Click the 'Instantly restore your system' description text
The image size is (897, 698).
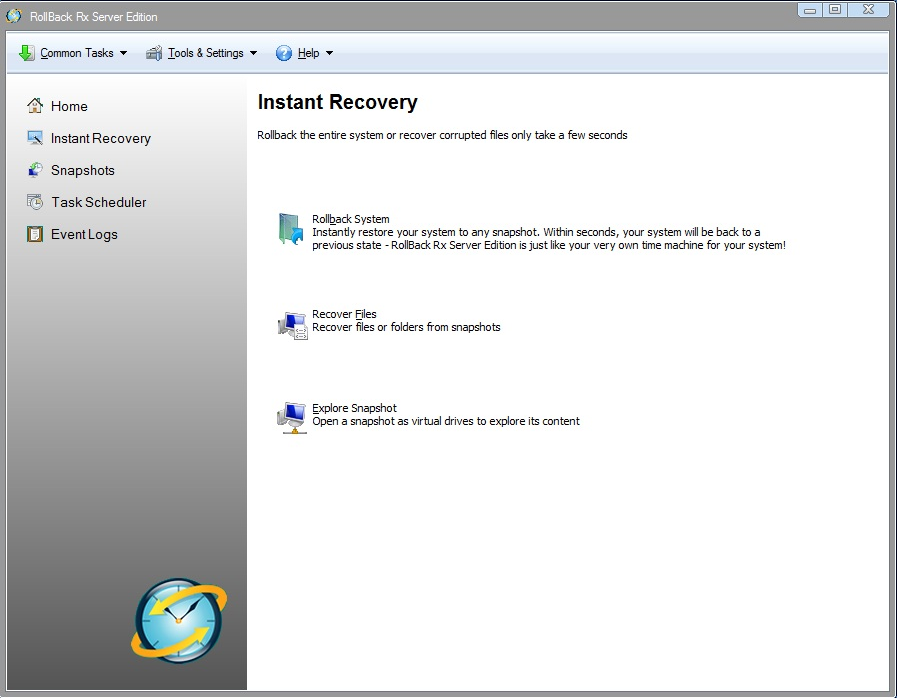[549, 239]
